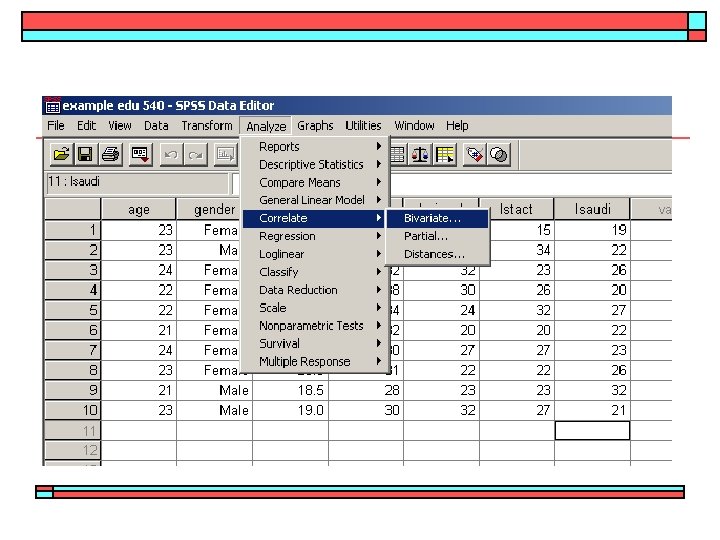Select row 1 header
720x540 pixels.
(x=73, y=230)
